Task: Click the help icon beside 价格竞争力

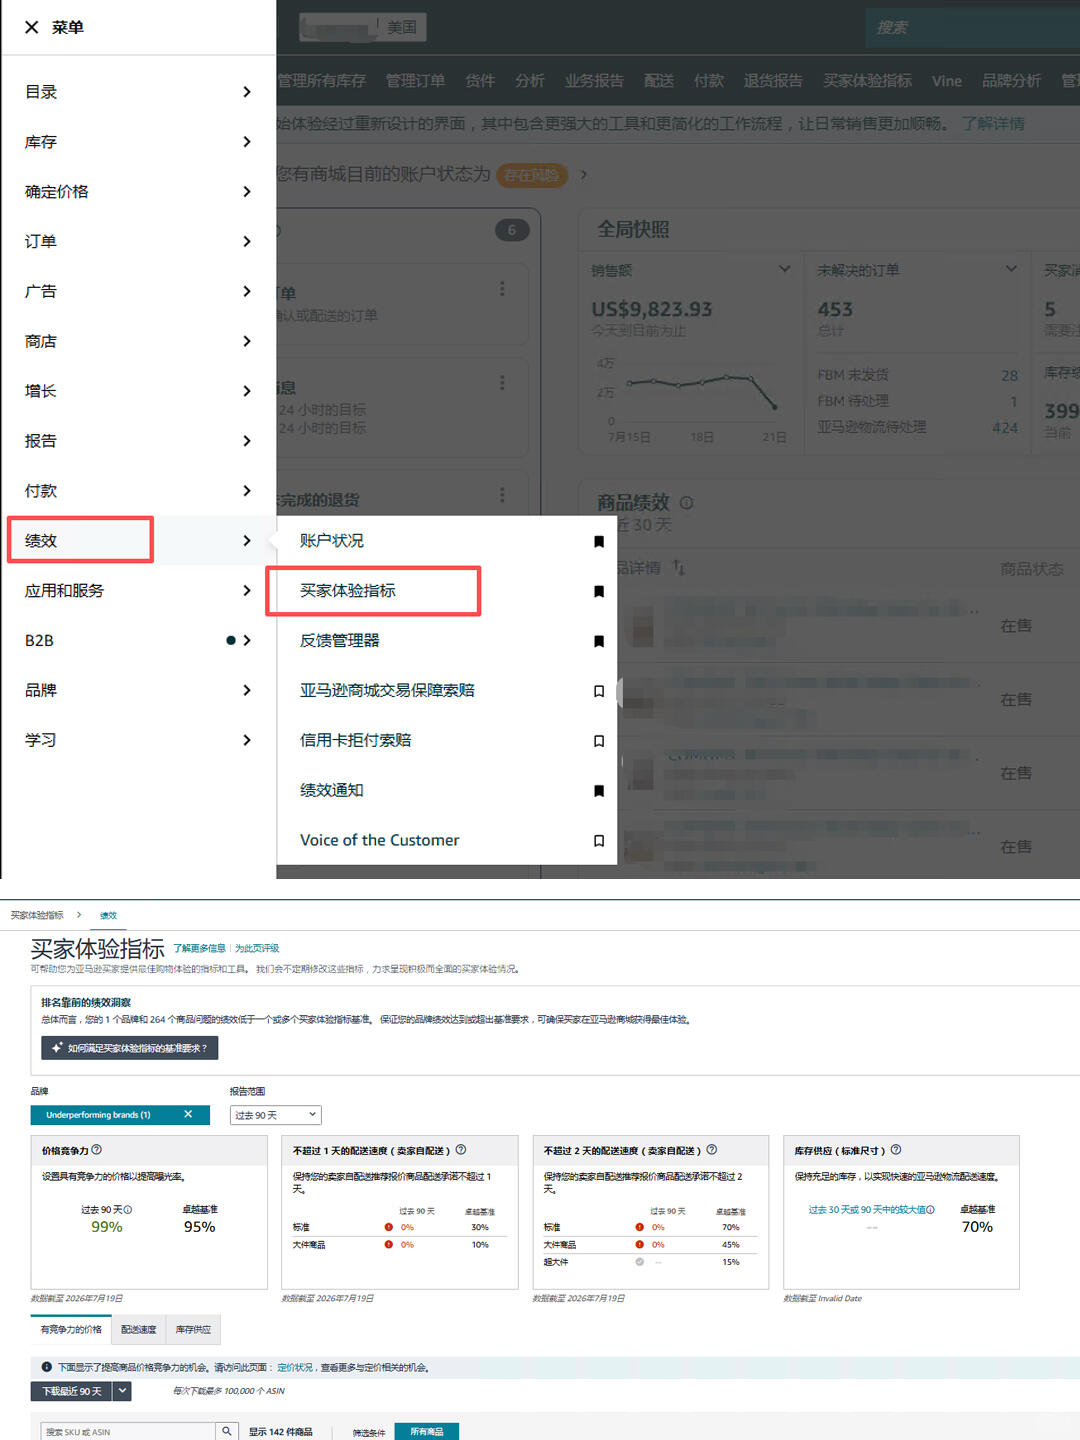Action: point(97,1150)
